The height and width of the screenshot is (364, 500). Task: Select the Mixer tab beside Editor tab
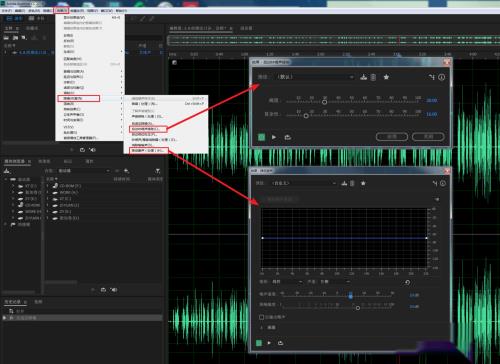[x=246, y=28]
